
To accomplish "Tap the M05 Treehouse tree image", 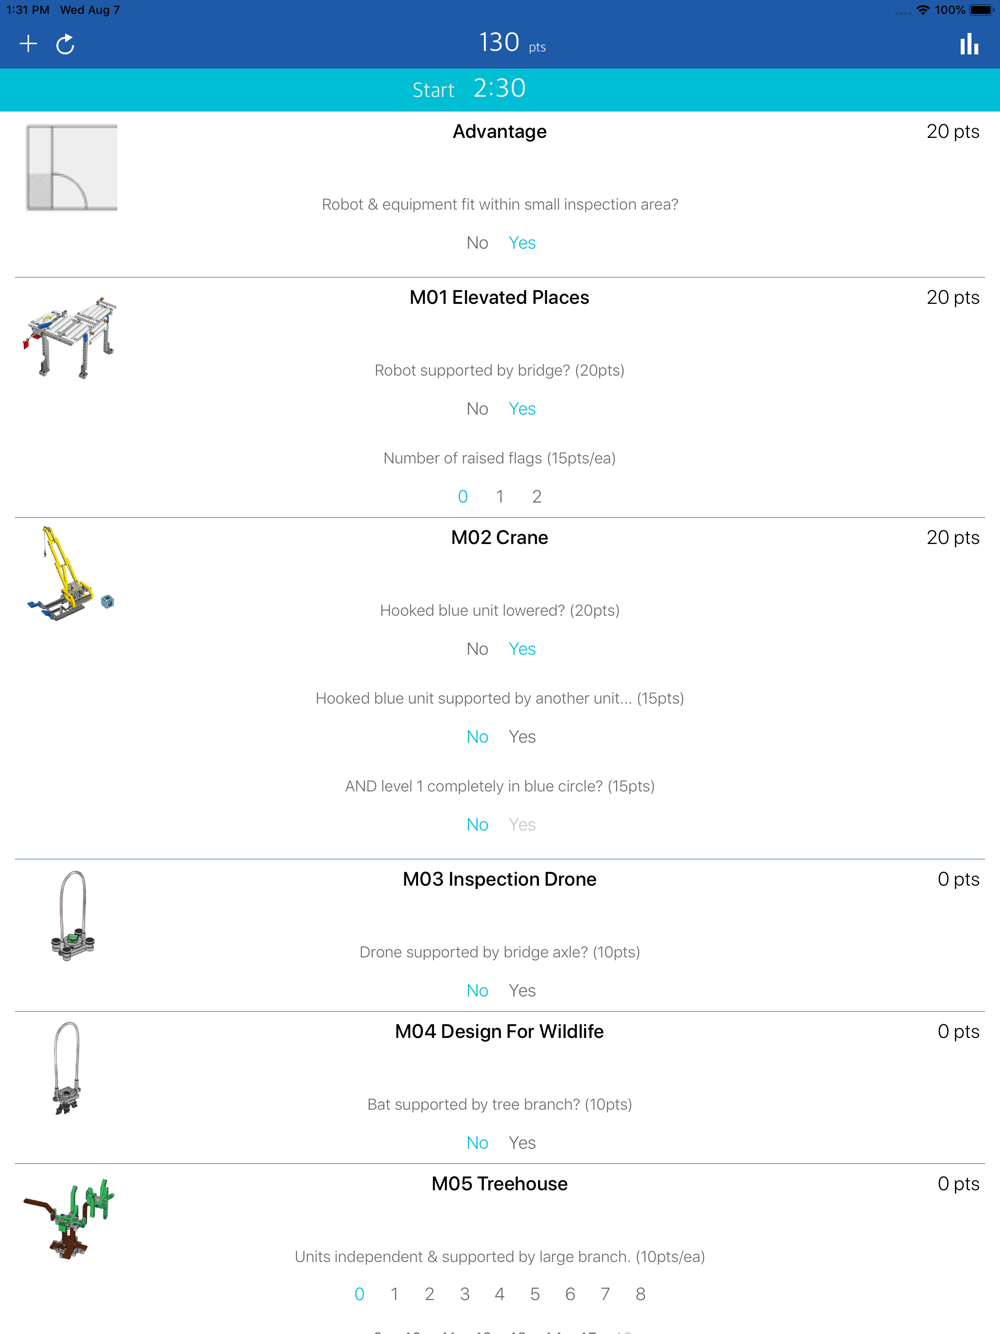I will click(70, 1218).
